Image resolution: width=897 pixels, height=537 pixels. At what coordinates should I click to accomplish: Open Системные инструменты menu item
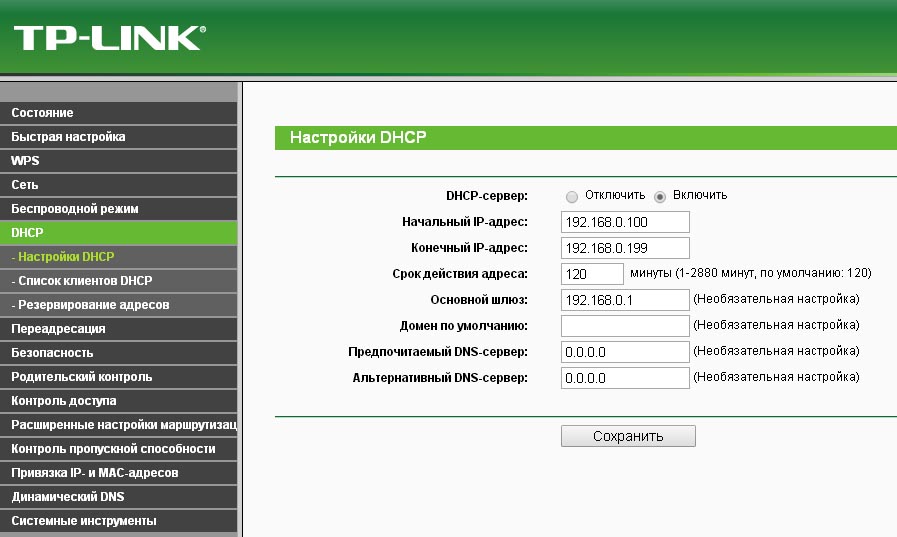(x=83, y=521)
